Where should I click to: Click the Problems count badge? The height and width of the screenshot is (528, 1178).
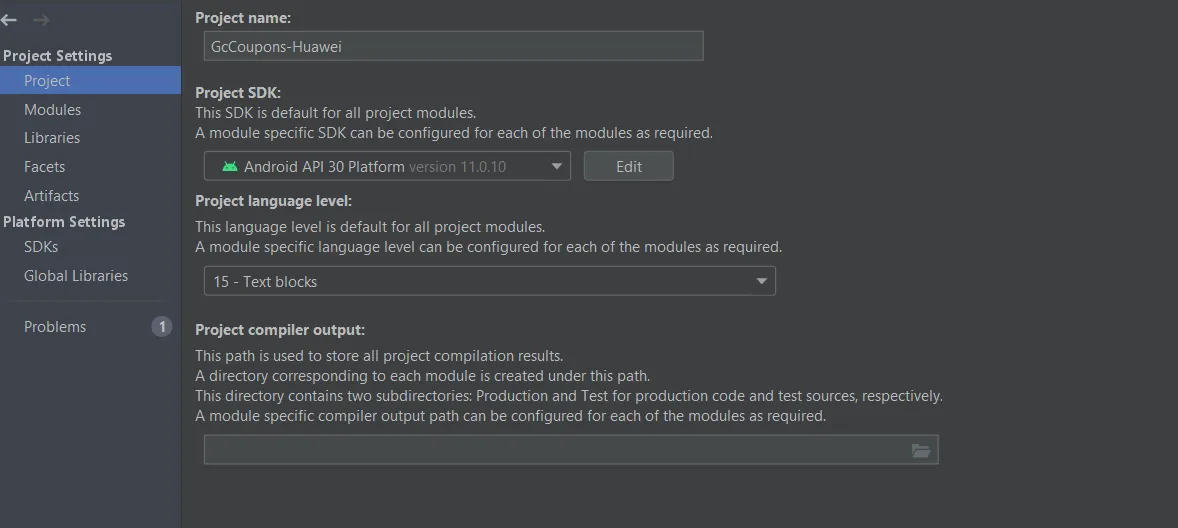coord(162,327)
